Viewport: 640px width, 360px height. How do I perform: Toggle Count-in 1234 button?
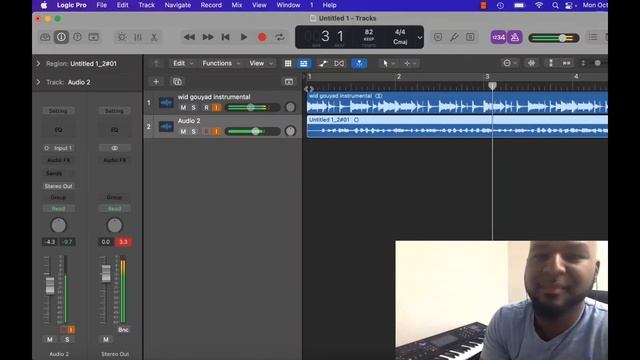(498, 37)
